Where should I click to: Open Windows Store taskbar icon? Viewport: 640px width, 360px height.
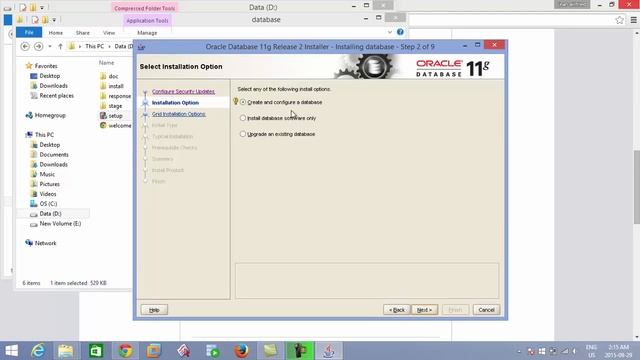[96, 351]
